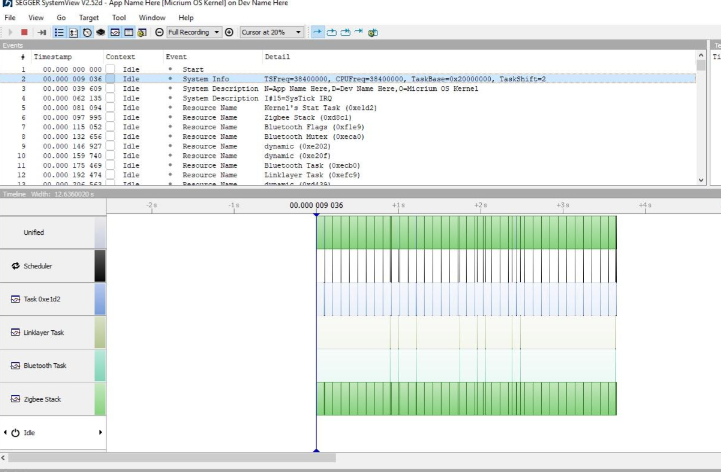721x472 pixels.
Task: Click the Zigbee Stack task icon
Action: pyautogui.click(x=16, y=399)
